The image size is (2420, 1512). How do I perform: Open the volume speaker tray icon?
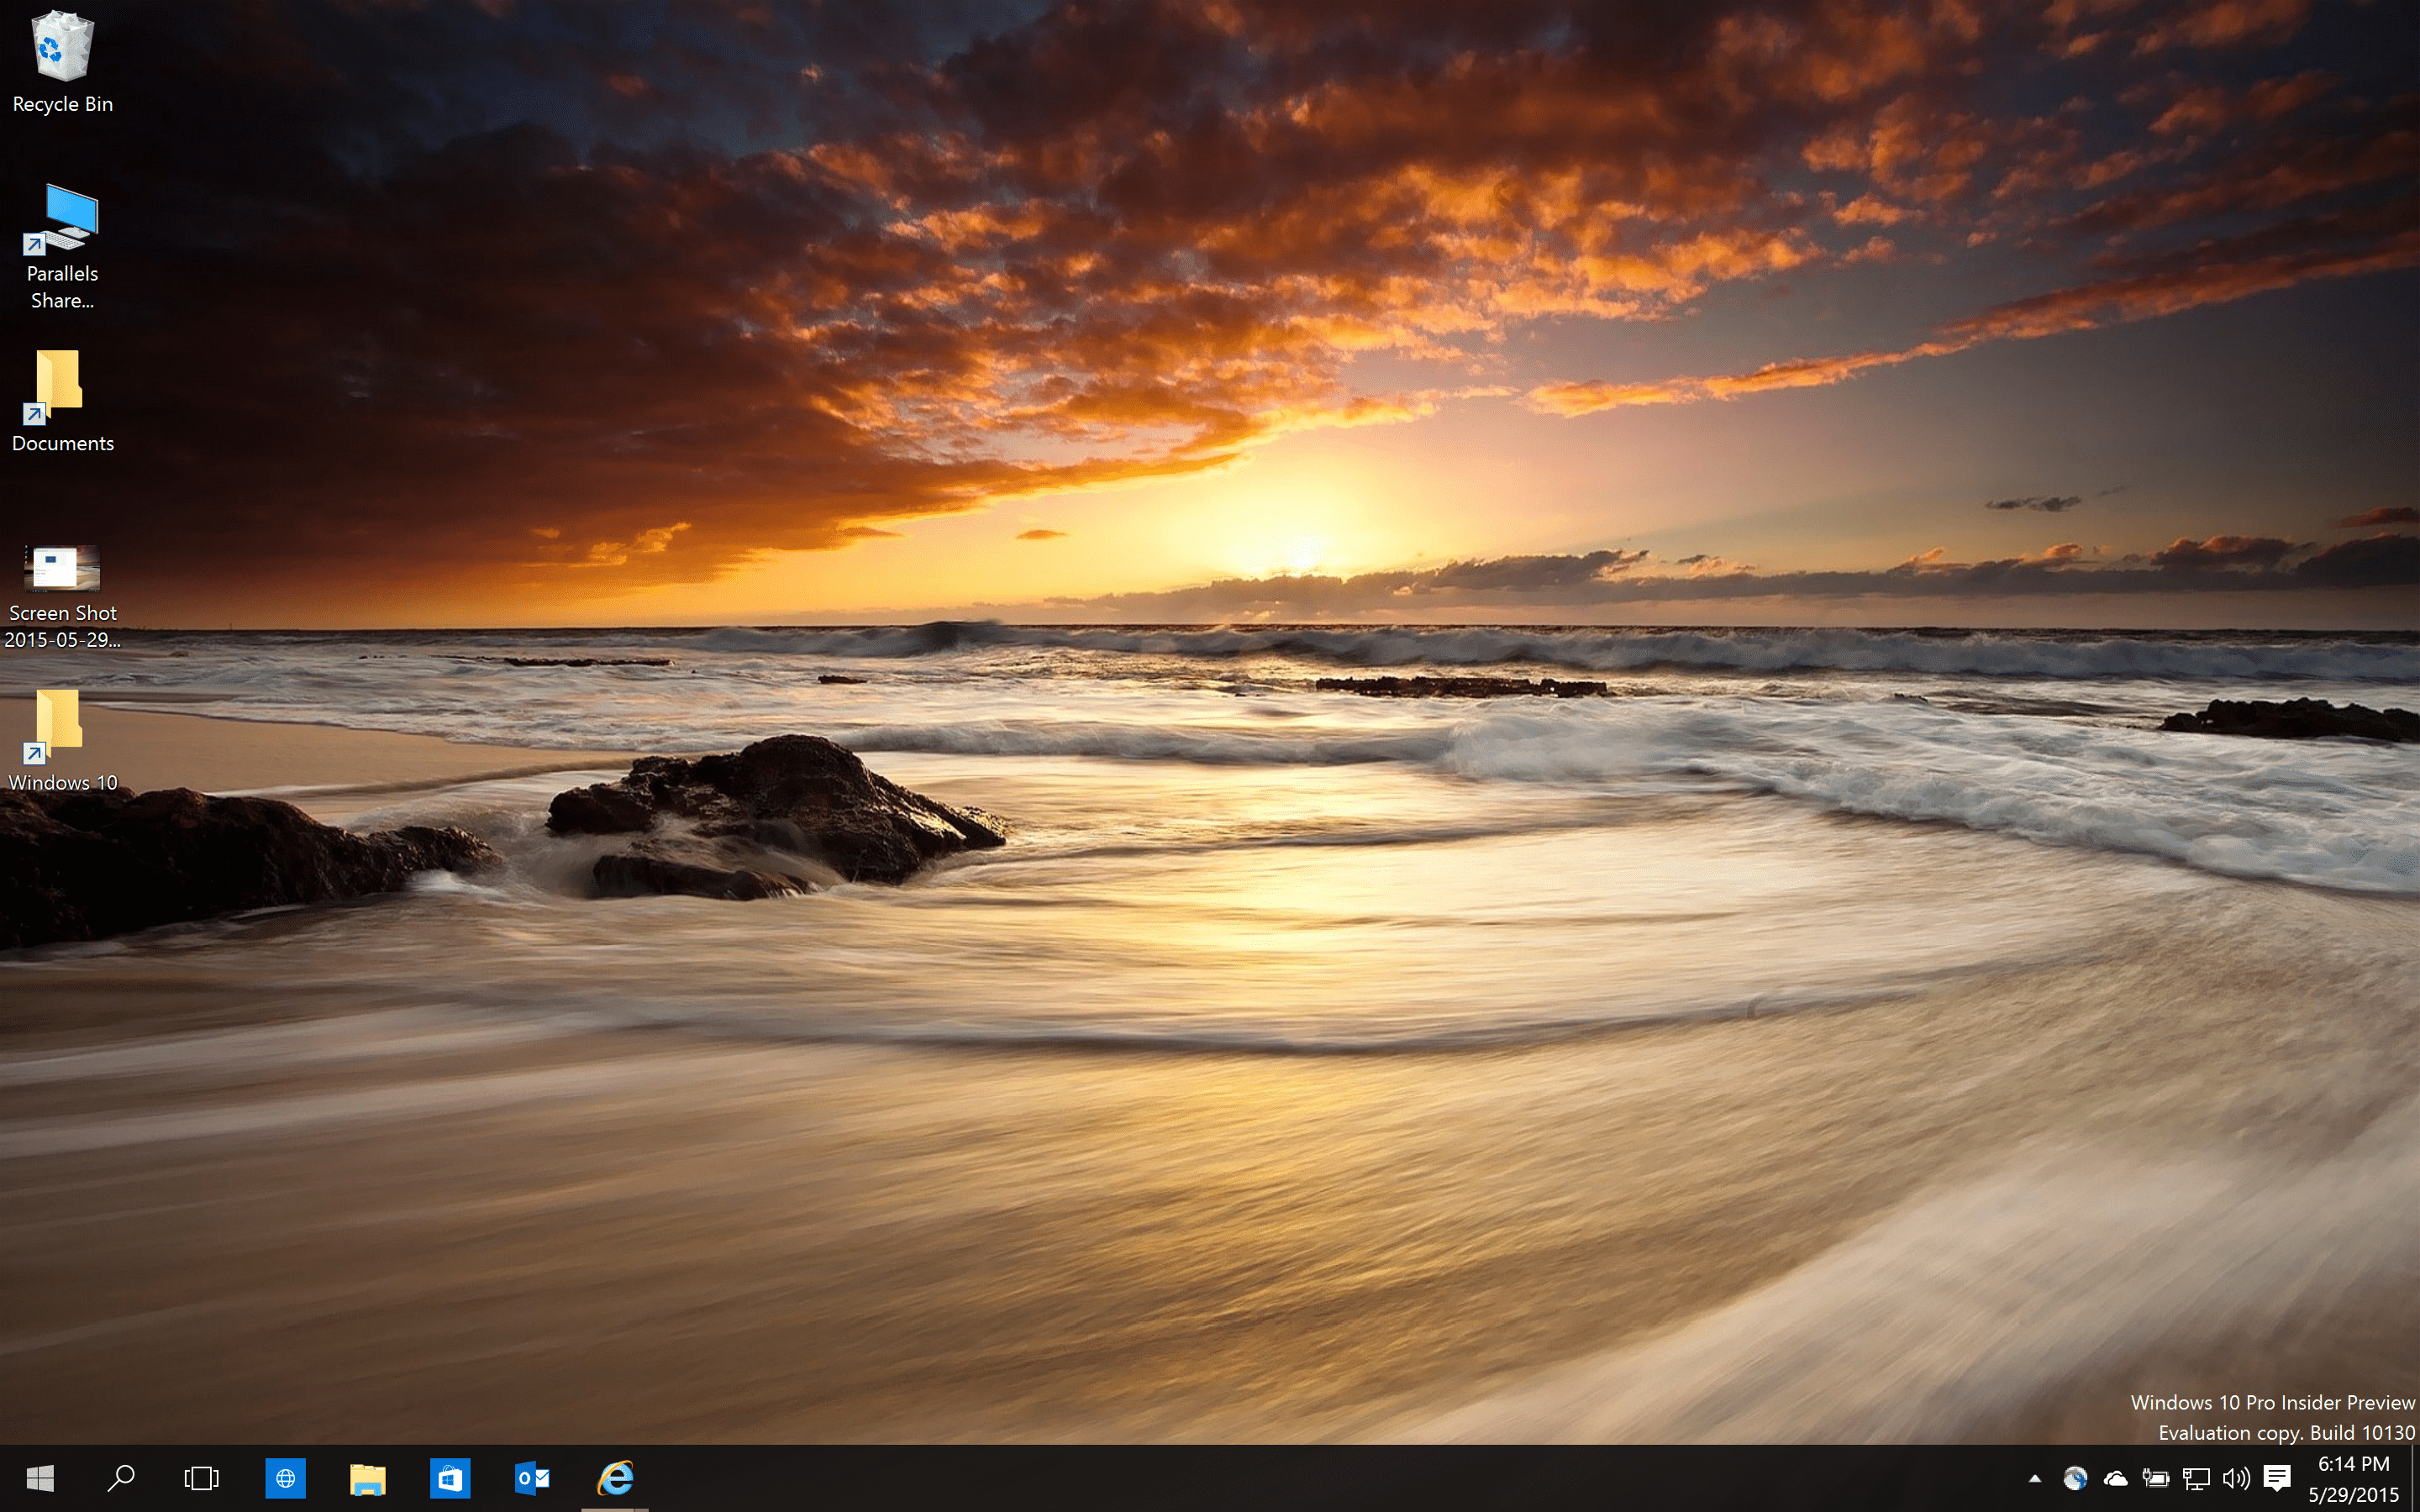pyautogui.click(x=2236, y=1478)
